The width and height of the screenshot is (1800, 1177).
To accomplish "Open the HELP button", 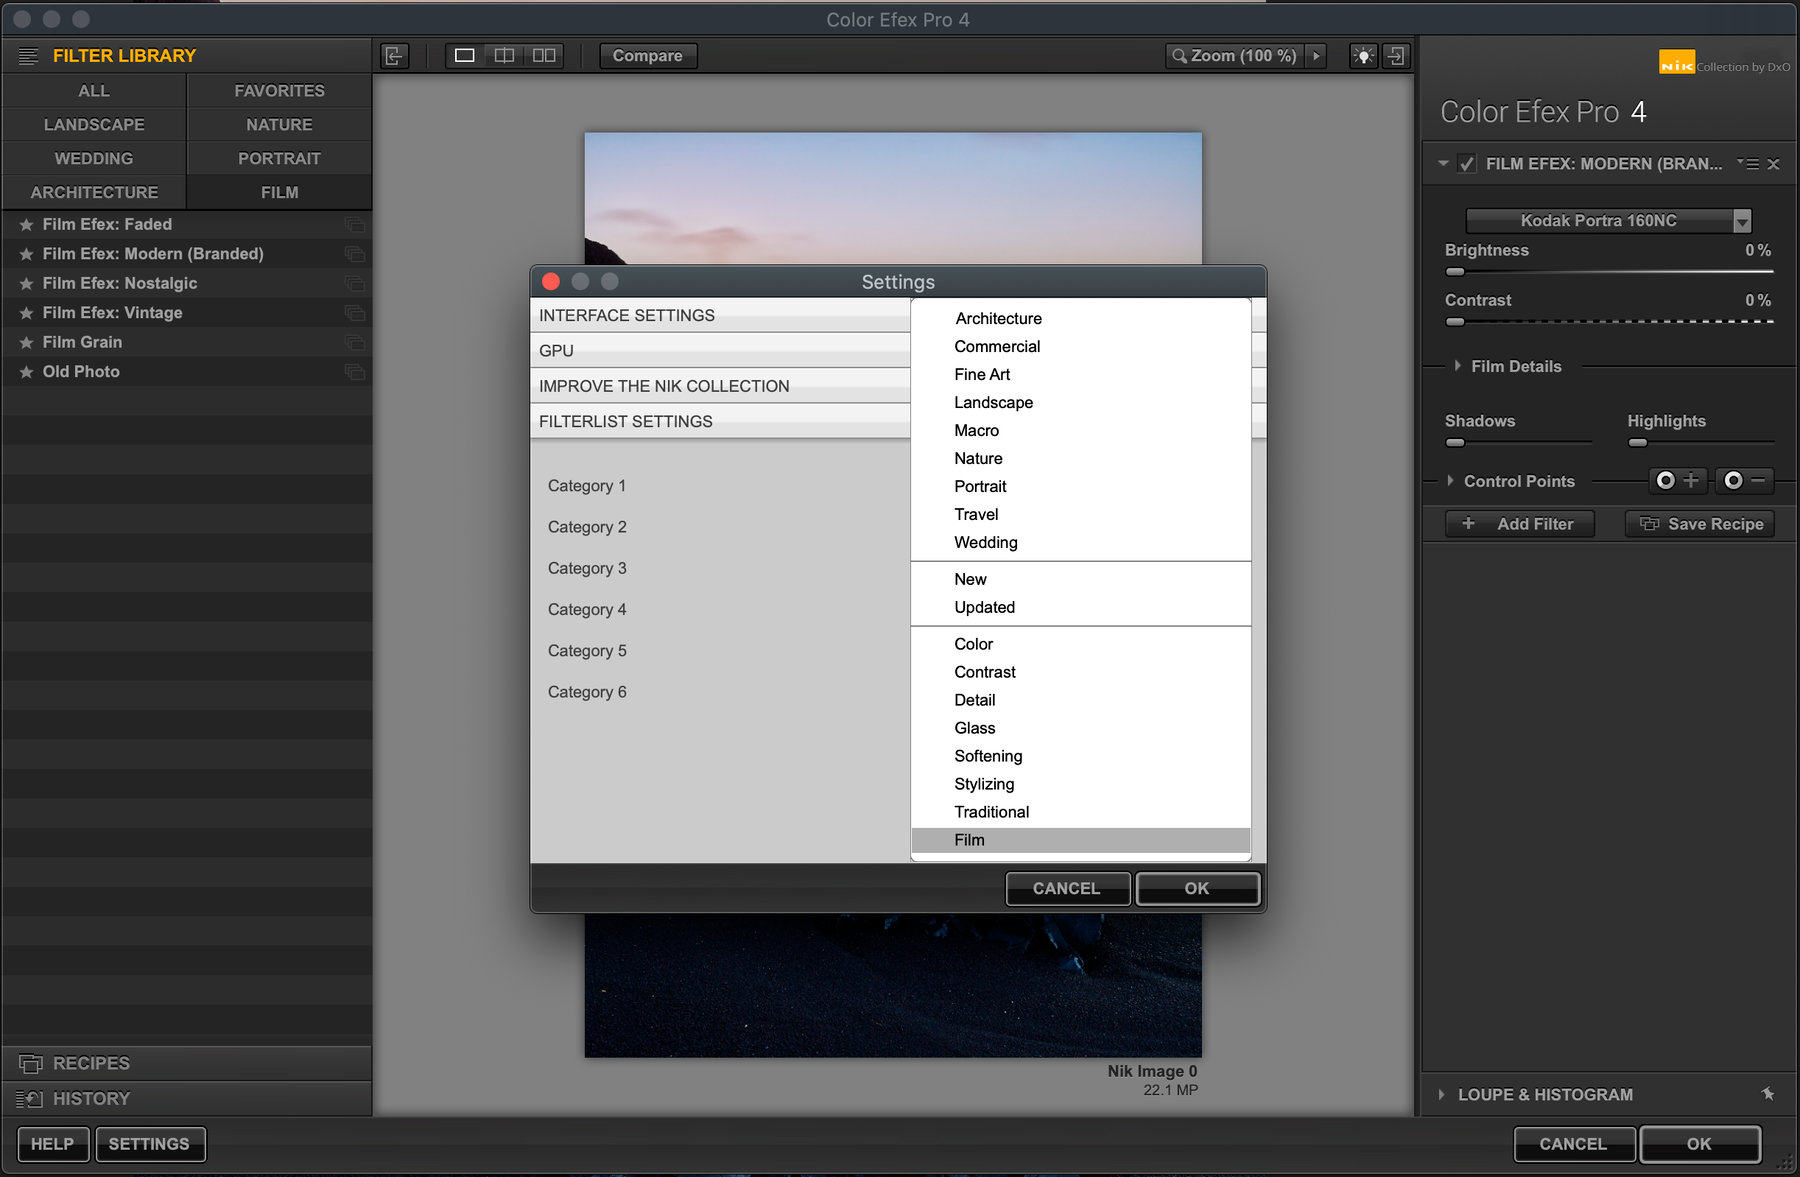I will [x=53, y=1144].
